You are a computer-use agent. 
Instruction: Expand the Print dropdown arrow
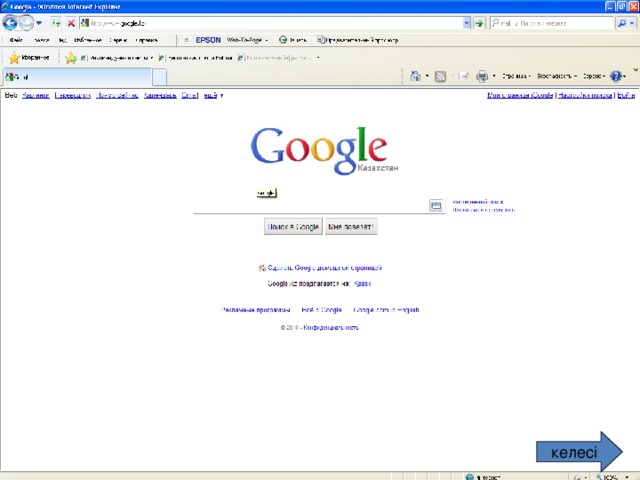tap(494, 76)
